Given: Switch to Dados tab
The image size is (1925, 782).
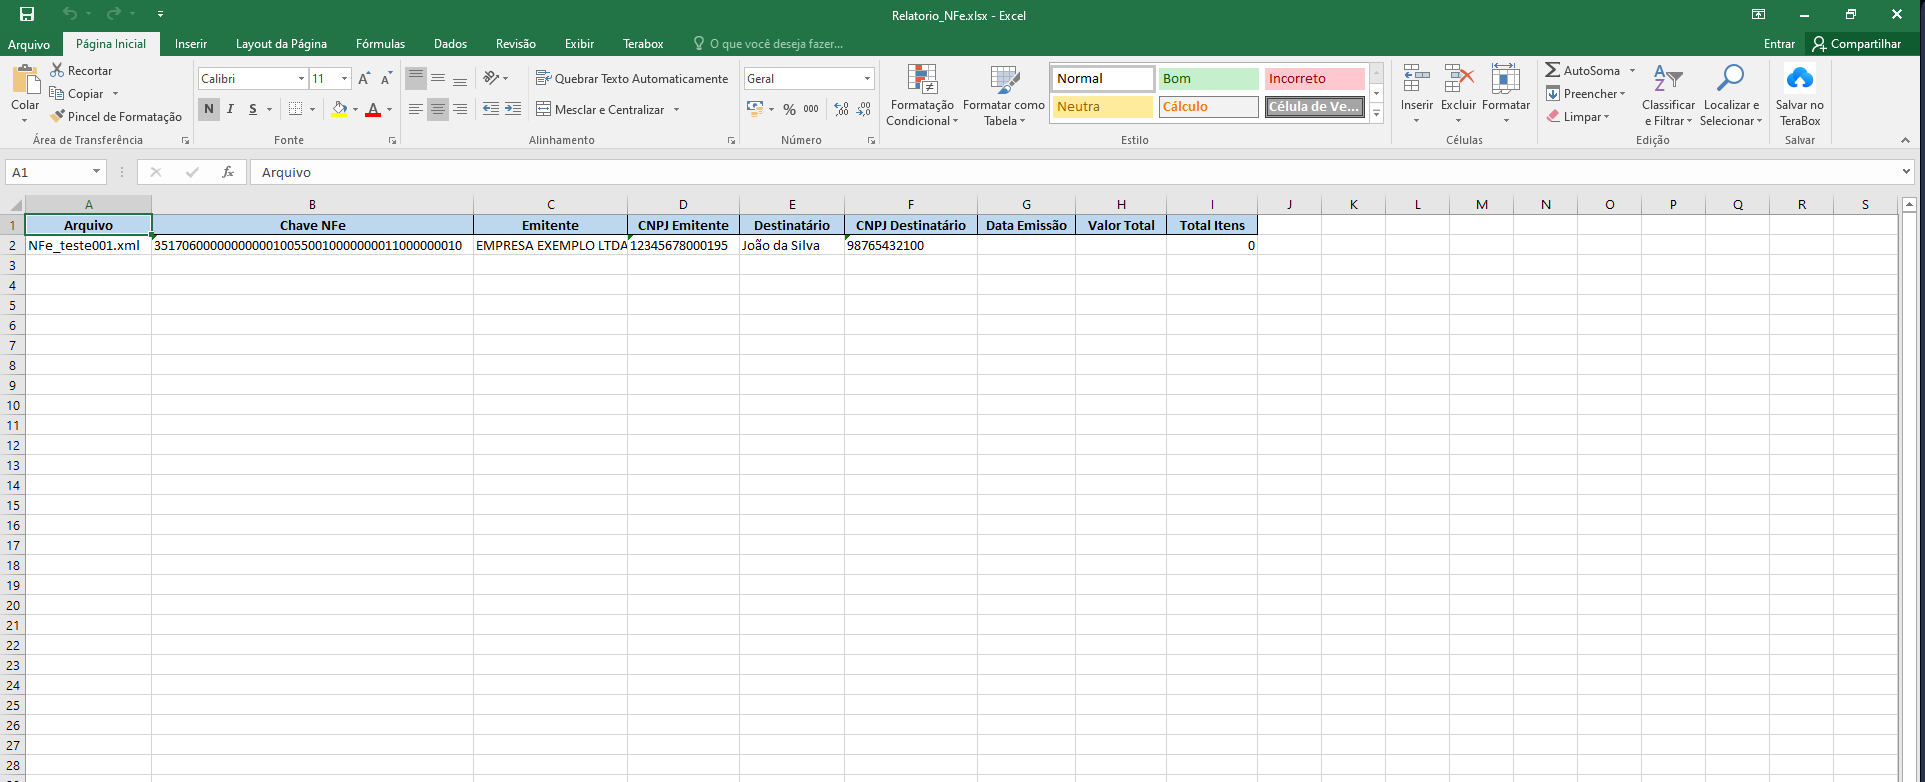Looking at the screenshot, I should (450, 44).
